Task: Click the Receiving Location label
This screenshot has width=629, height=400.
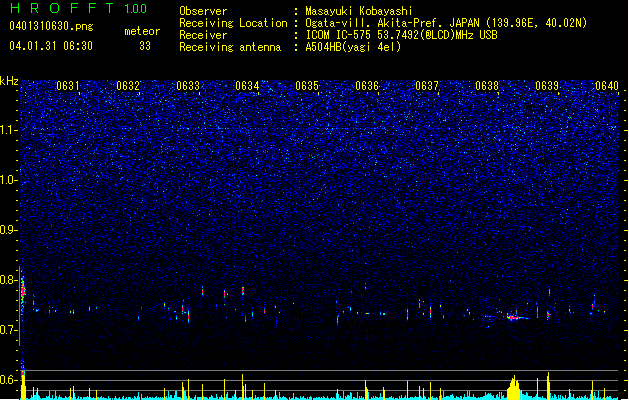Action: (233, 23)
